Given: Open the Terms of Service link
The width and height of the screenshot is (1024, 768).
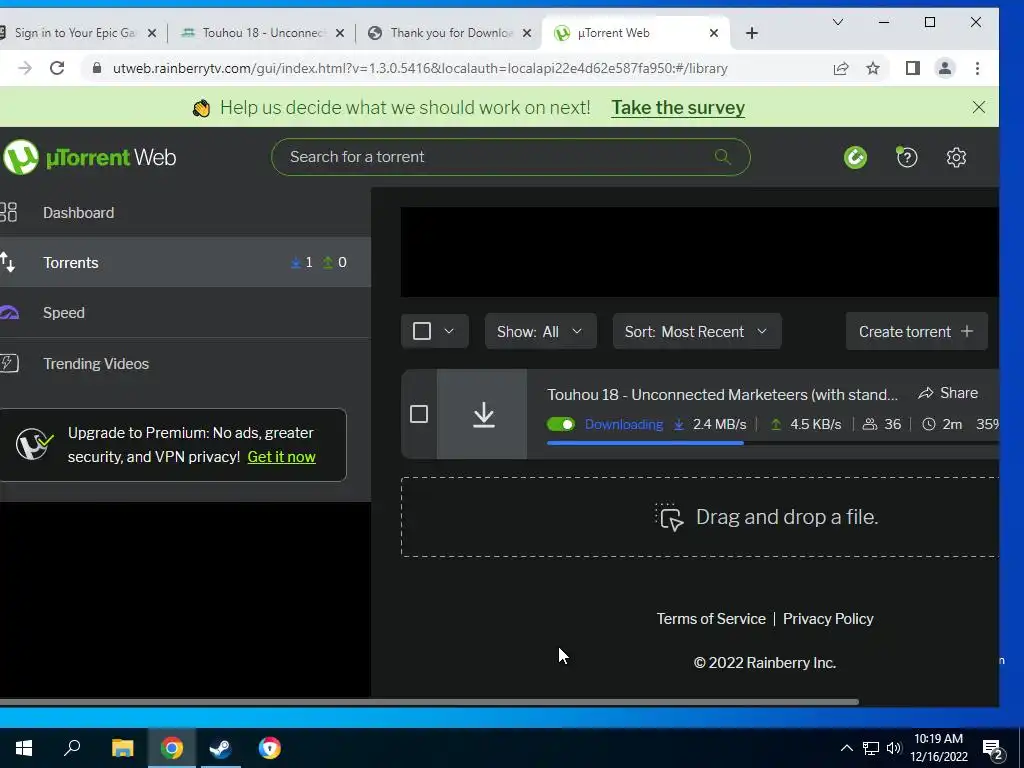Looking at the screenshot, I should coord(711,618).
